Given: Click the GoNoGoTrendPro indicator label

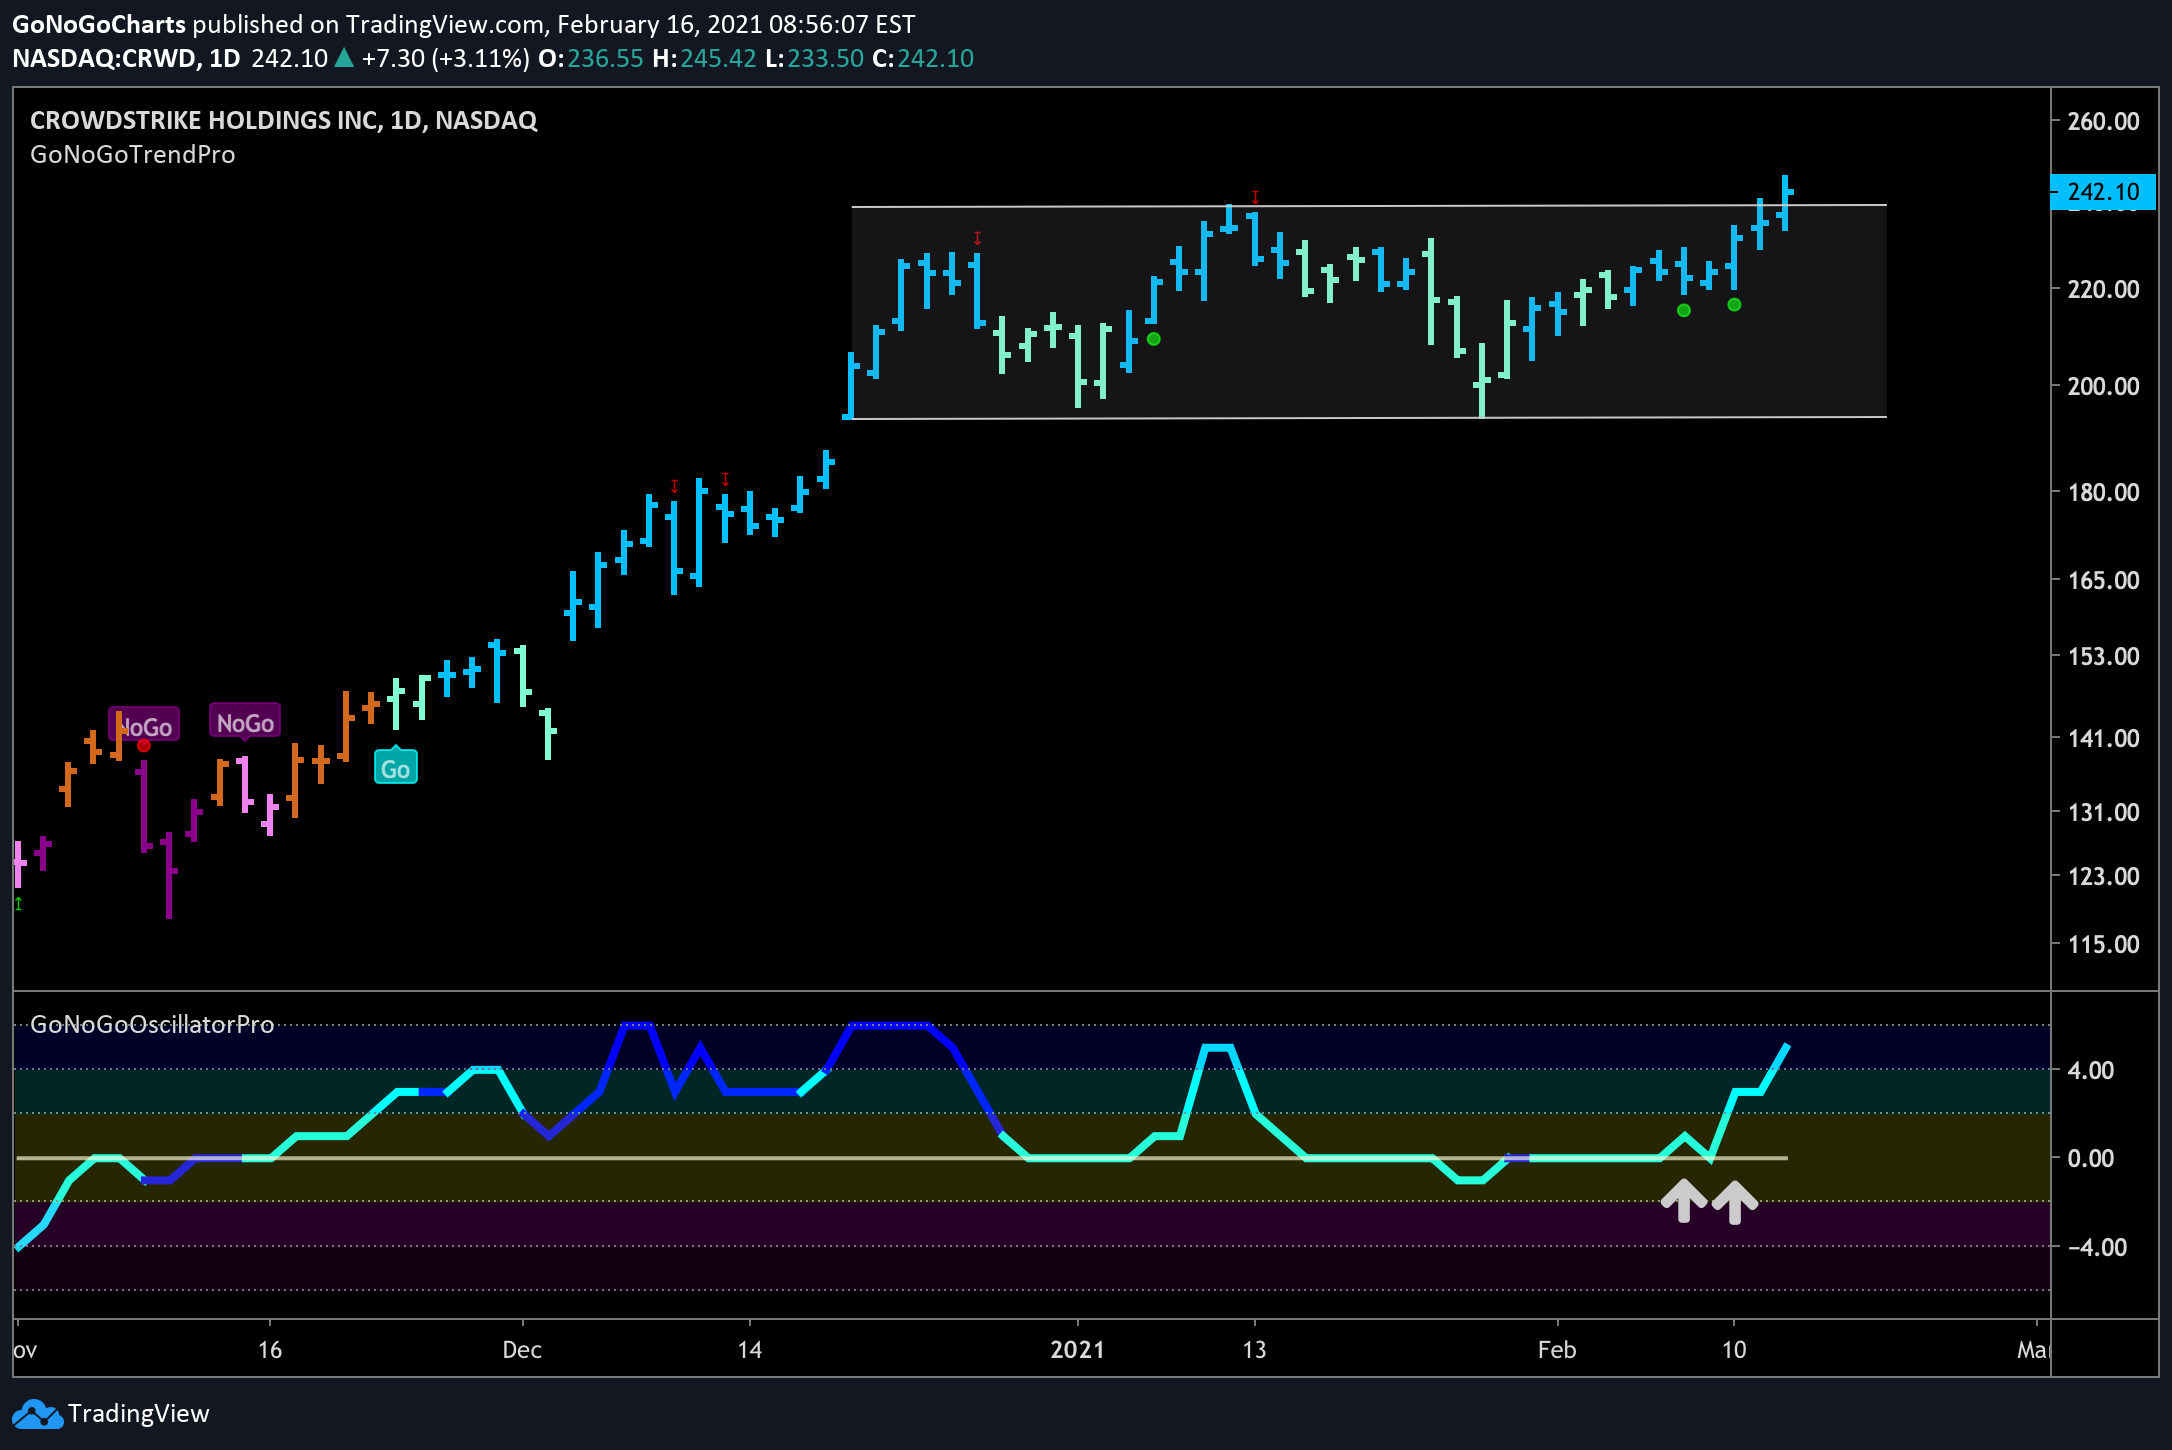Looking at the screenshot, I should pos(133,154).
